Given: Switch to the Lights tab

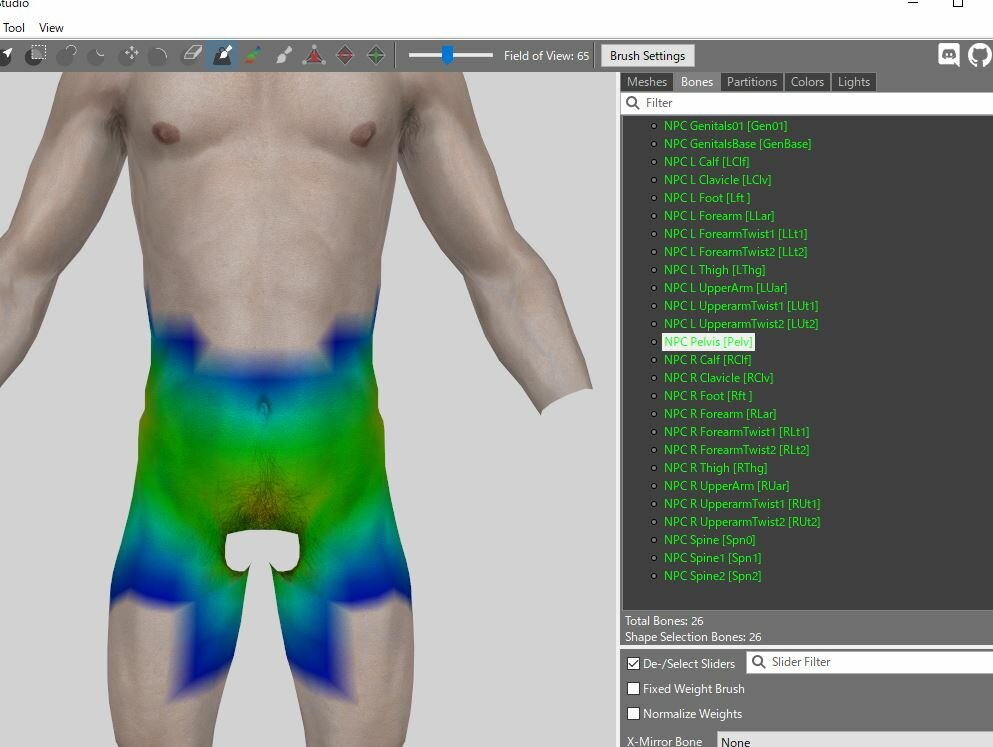Looking at the screenshot, I should [x=854, y=82].
